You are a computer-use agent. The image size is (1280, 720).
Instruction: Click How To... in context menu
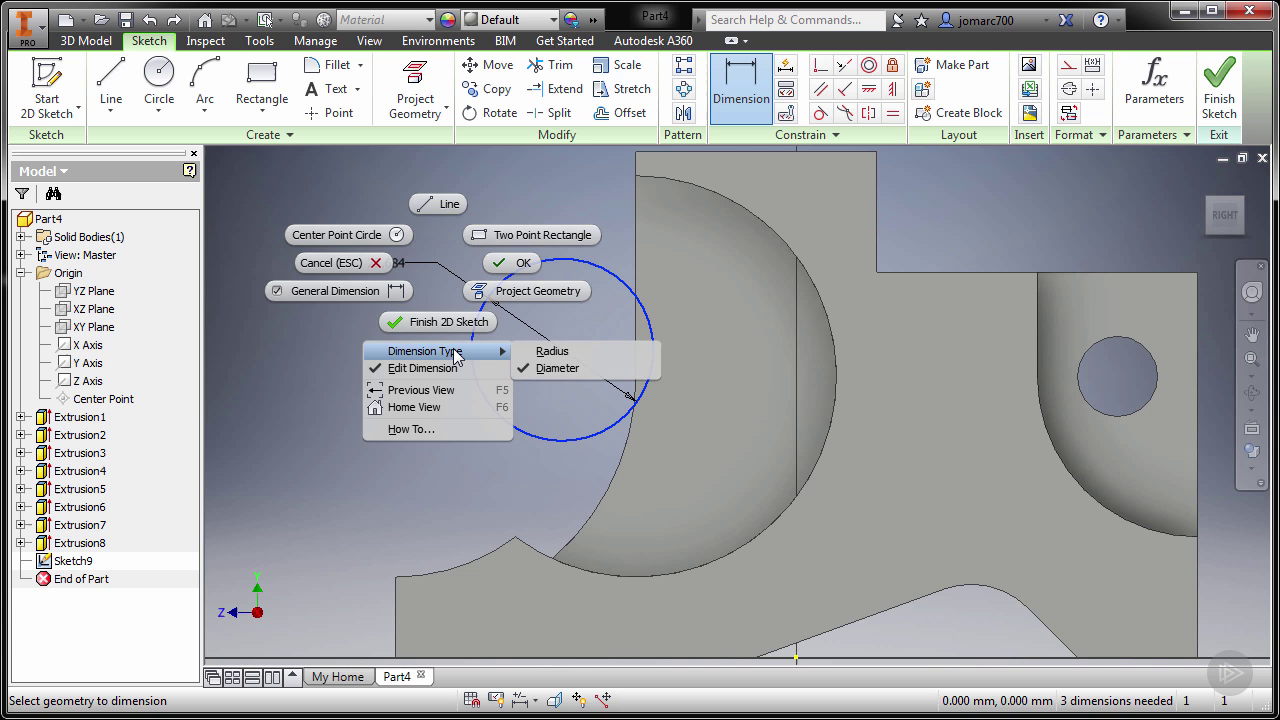pos(437,429)
